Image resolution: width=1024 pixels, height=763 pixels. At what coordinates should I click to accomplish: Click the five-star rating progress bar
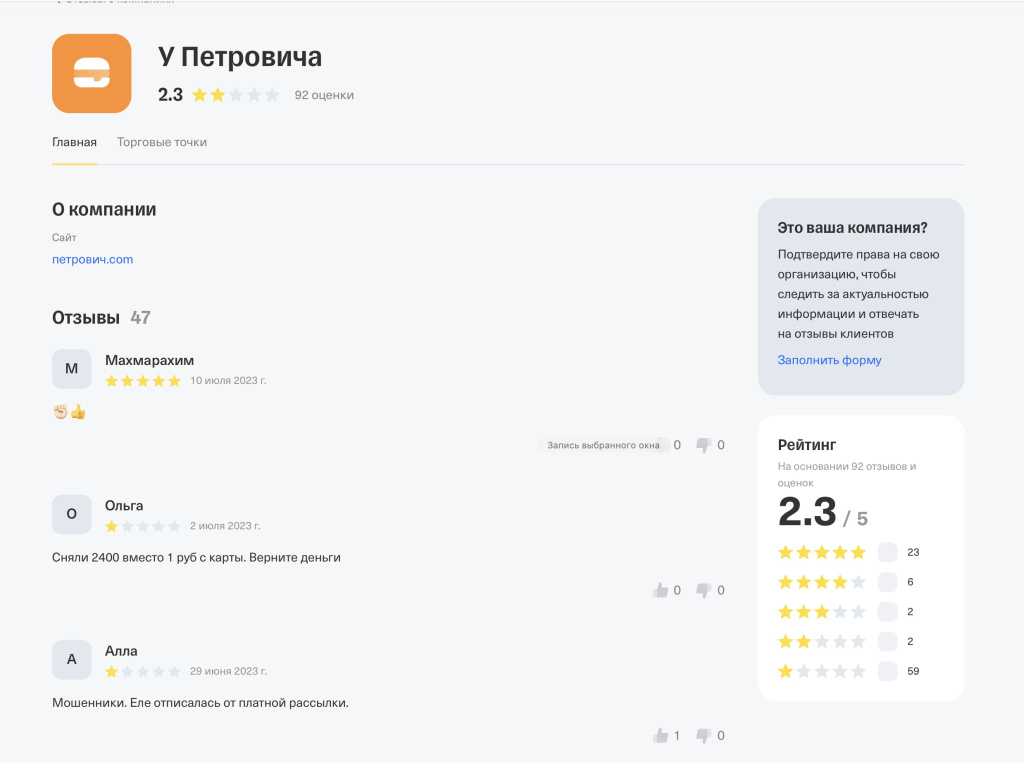click(x=886, y=552)
